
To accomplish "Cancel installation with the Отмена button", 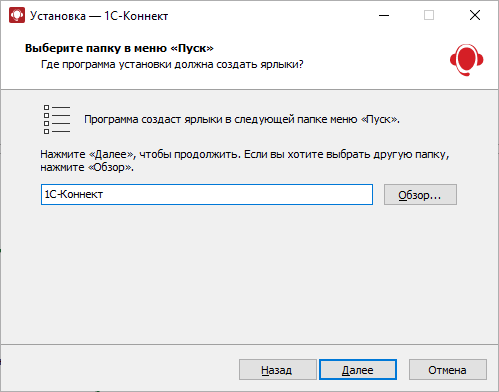I will [448, 370].
